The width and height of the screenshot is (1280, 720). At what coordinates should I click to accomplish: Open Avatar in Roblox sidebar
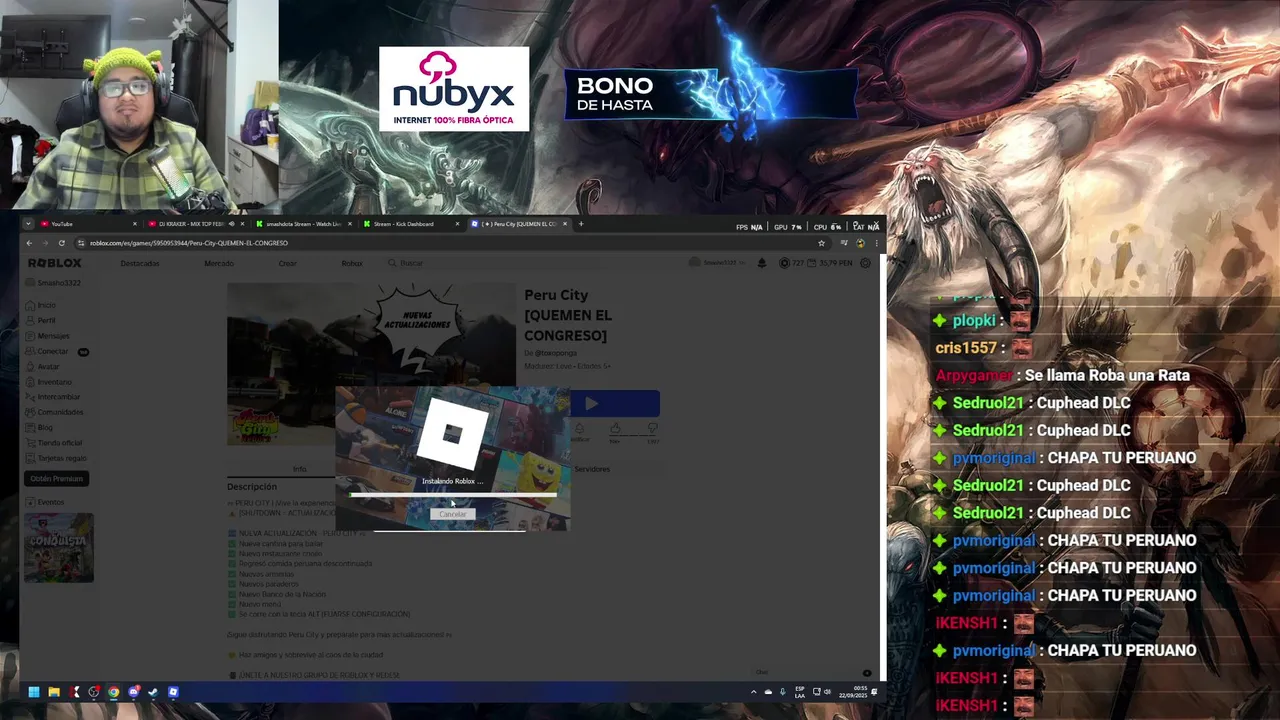click(x=43, y=366)
